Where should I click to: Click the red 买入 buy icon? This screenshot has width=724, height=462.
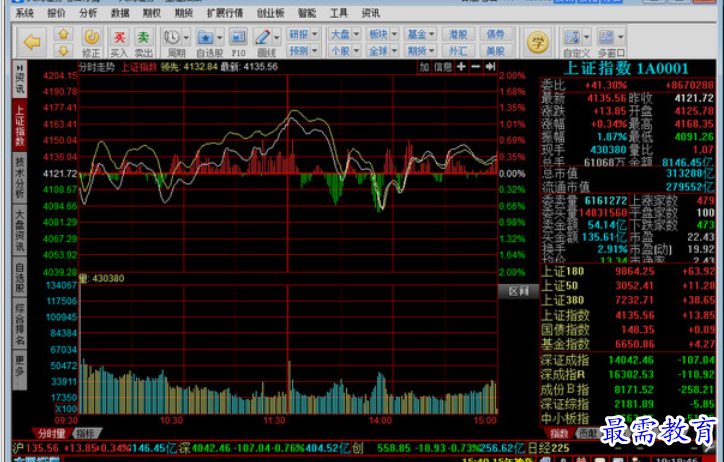120,37
